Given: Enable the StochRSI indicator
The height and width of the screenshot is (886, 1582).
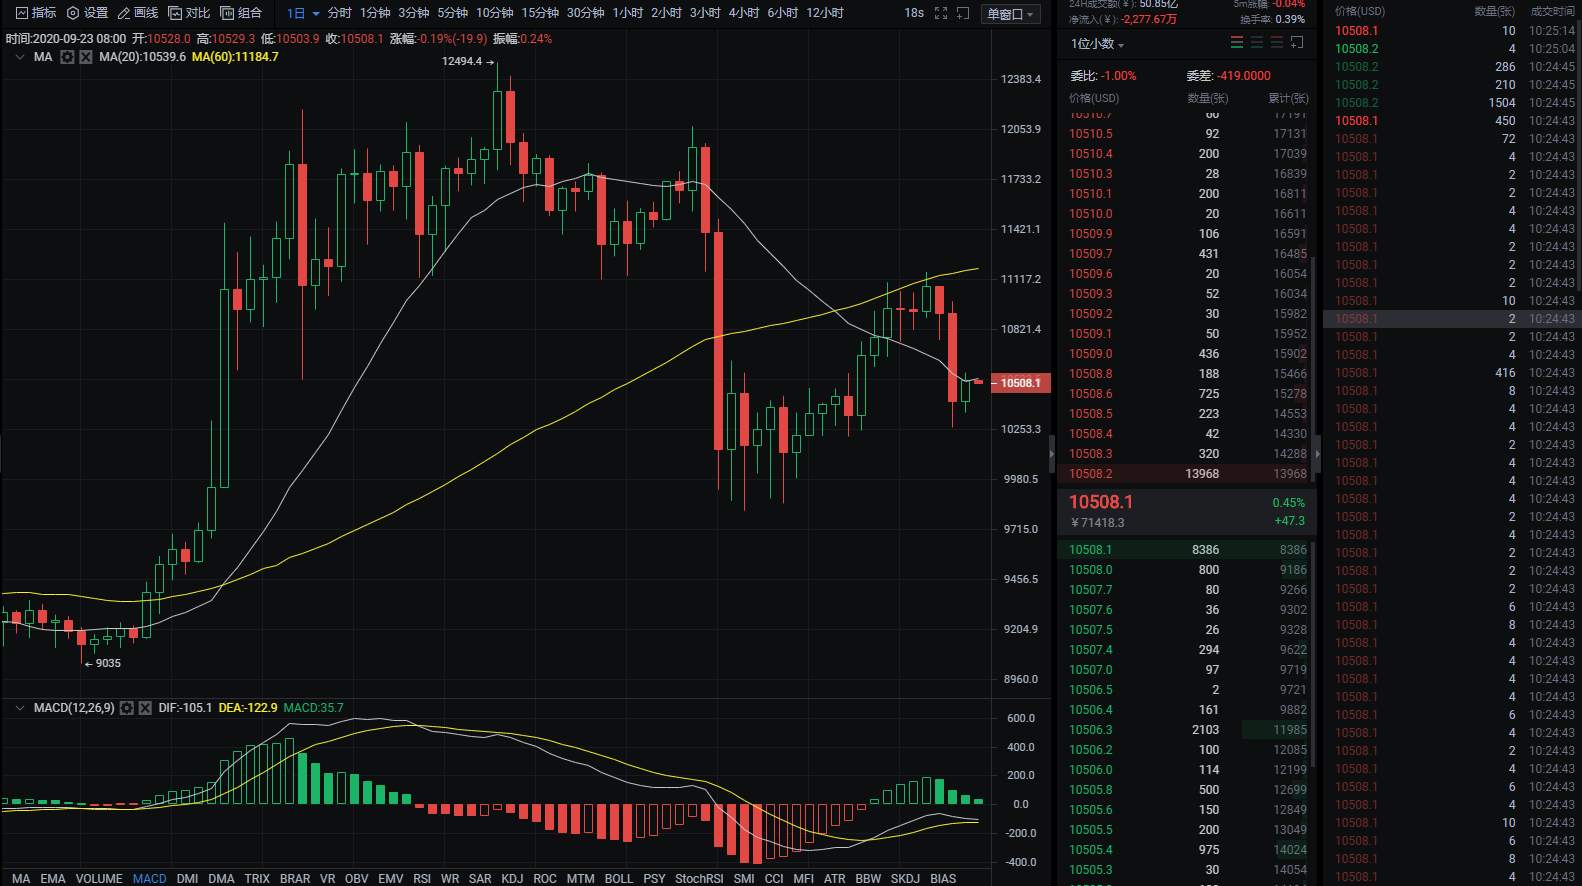Looking at the screenshot, I should tap(699, 878).
